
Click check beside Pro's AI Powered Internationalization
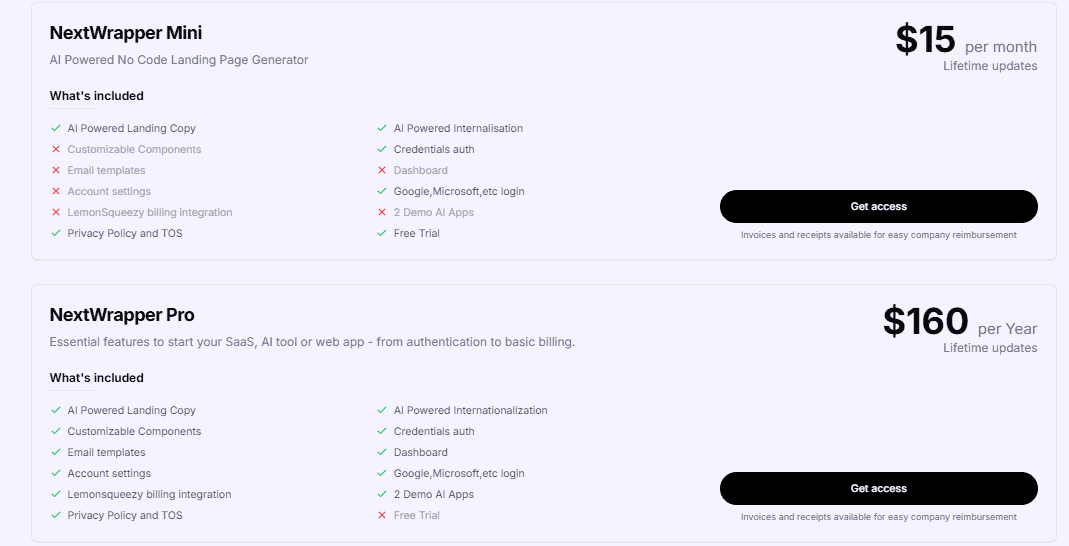point(382,410)
